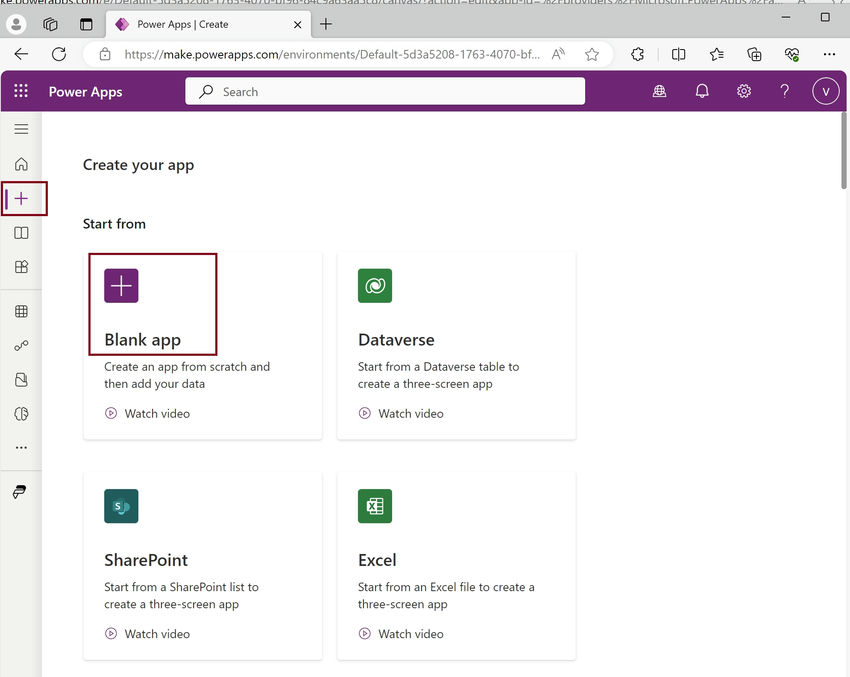
Task: View site information lock icon
Action: [x=105, y=54]
